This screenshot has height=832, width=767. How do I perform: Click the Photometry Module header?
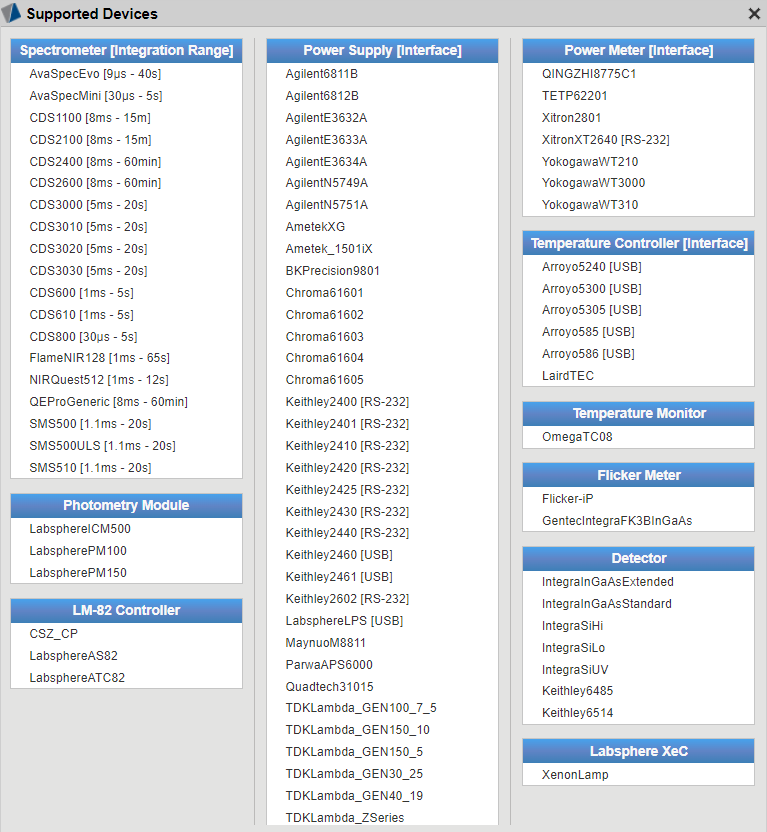coord(126,506)
